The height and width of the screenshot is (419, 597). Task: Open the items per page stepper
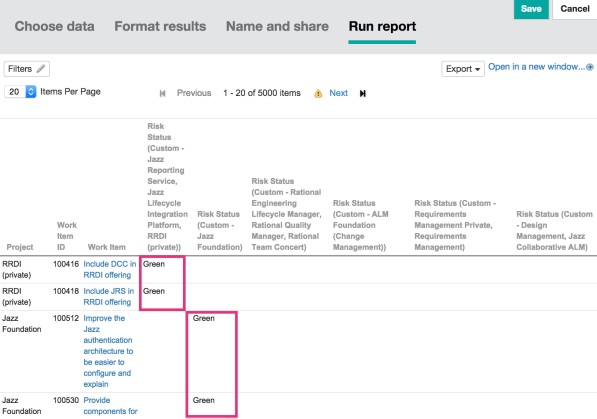[31, 92]
